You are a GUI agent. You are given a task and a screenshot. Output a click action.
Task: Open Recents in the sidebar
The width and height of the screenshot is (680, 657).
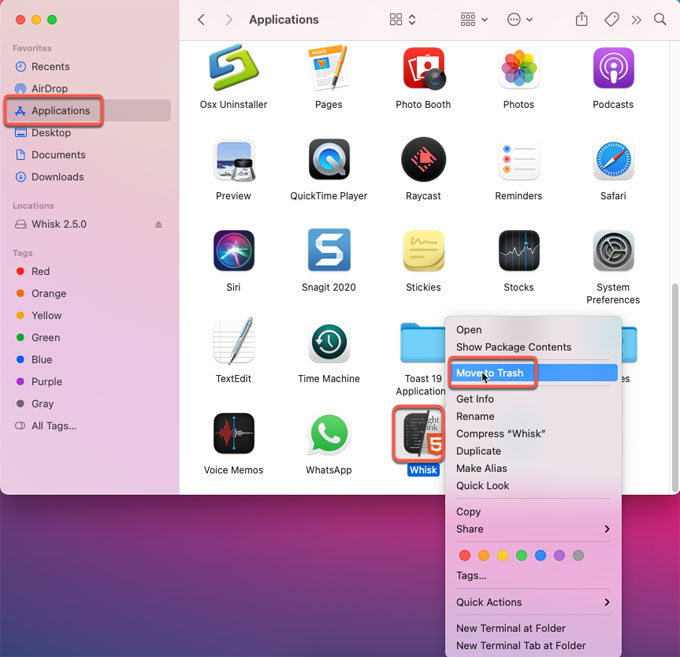point(89,66)
